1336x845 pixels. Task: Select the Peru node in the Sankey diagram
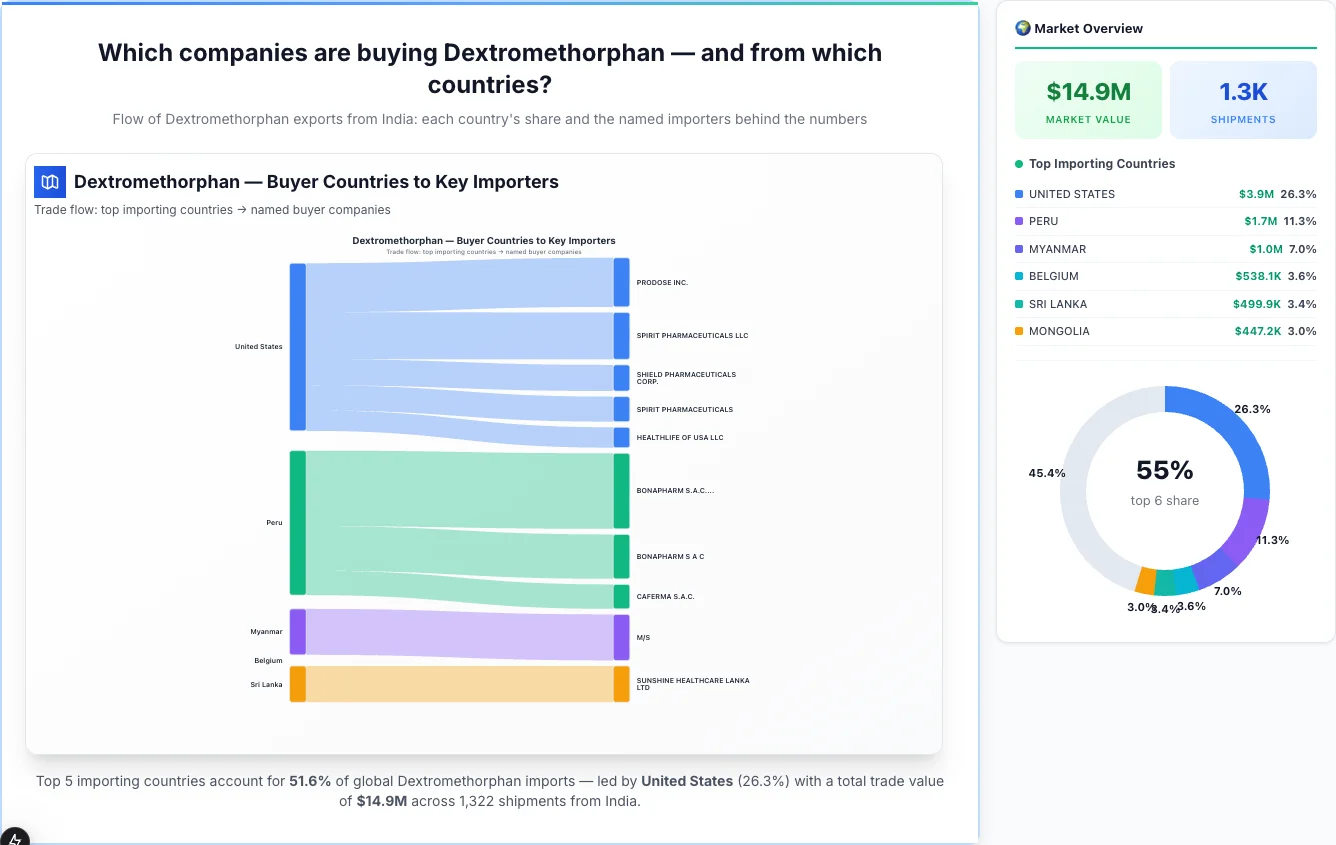[x=295, y=523]
